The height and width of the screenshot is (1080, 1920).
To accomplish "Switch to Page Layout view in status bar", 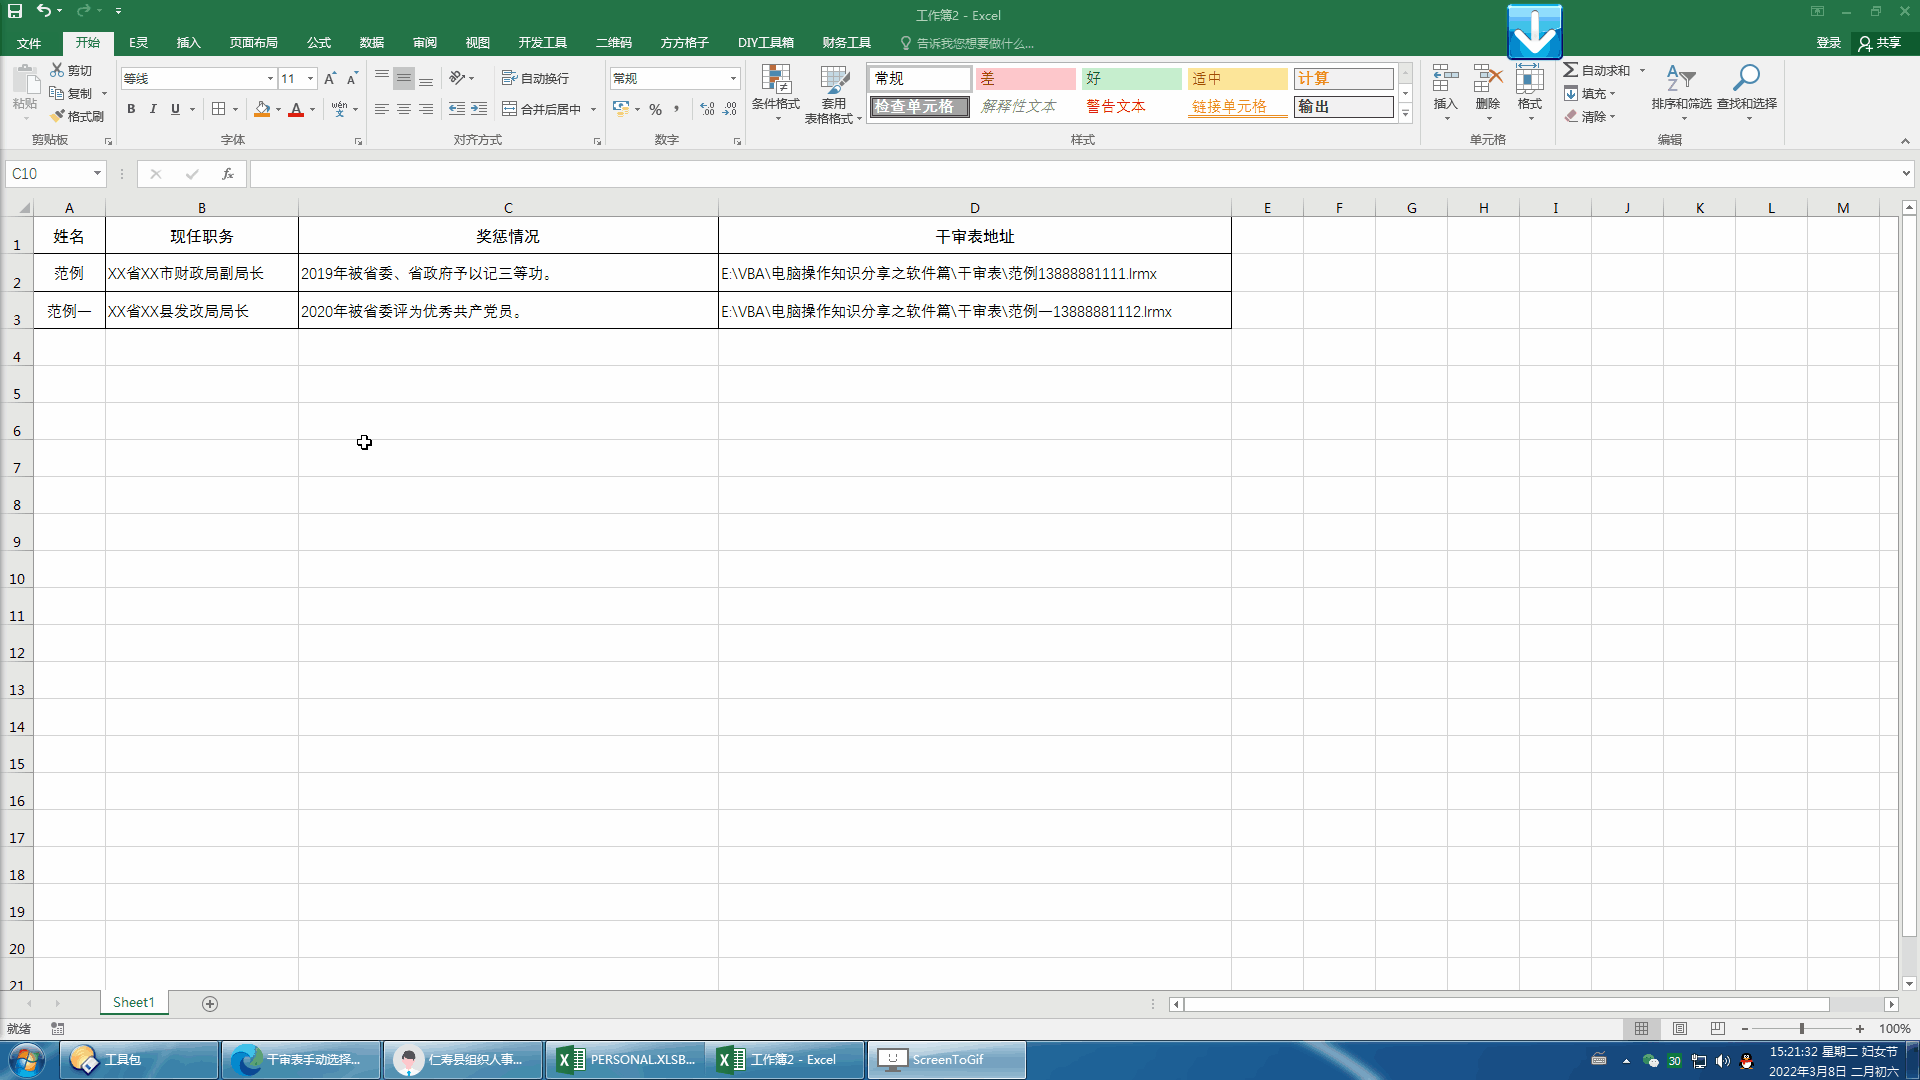I will (x=1680, y=1028).
